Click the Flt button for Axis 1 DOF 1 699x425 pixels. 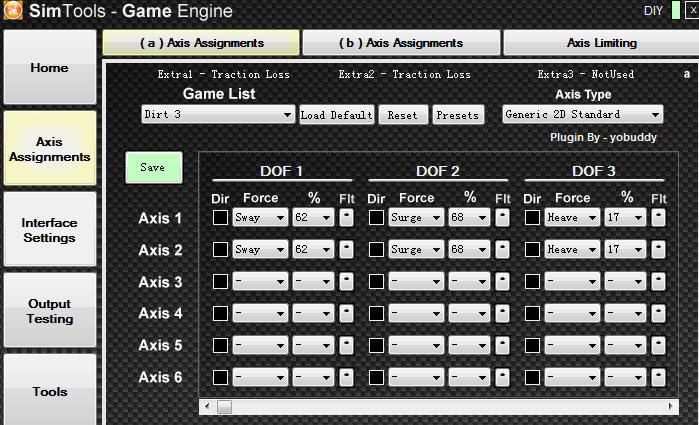click(346, 217)
